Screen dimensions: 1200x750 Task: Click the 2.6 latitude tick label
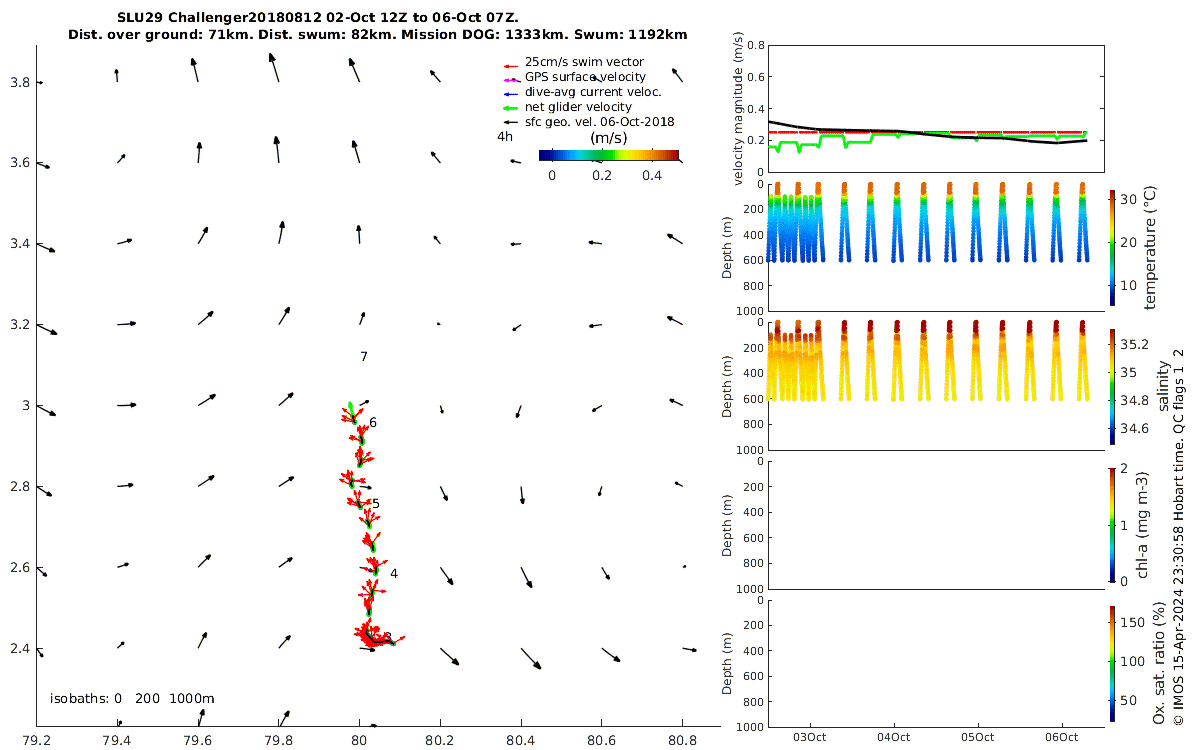pyautogui.click(x=19, y=568)
